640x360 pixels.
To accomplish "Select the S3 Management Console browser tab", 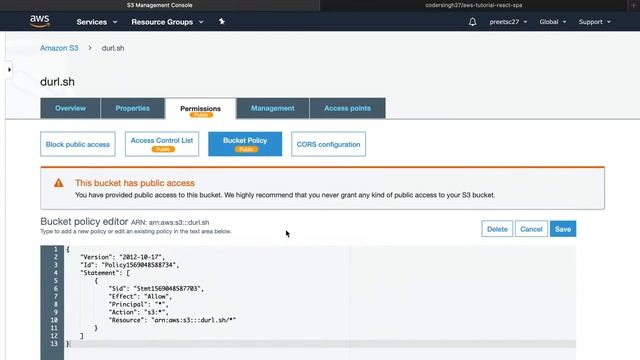I will click(x=160, y=5).
